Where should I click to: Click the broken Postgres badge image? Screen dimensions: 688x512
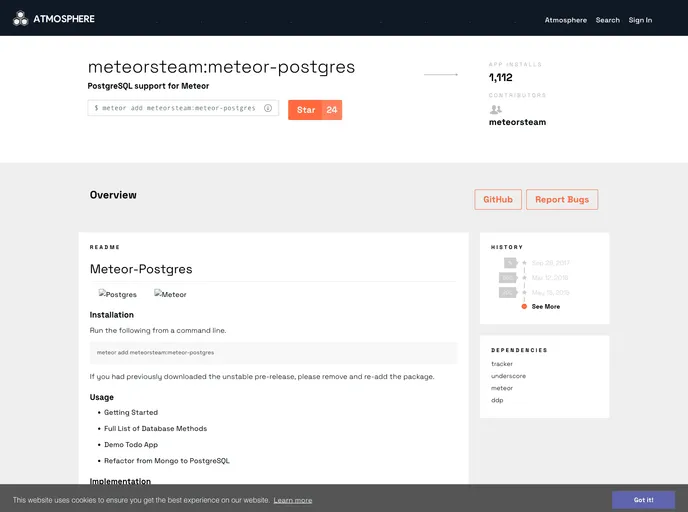coord(118,294)
